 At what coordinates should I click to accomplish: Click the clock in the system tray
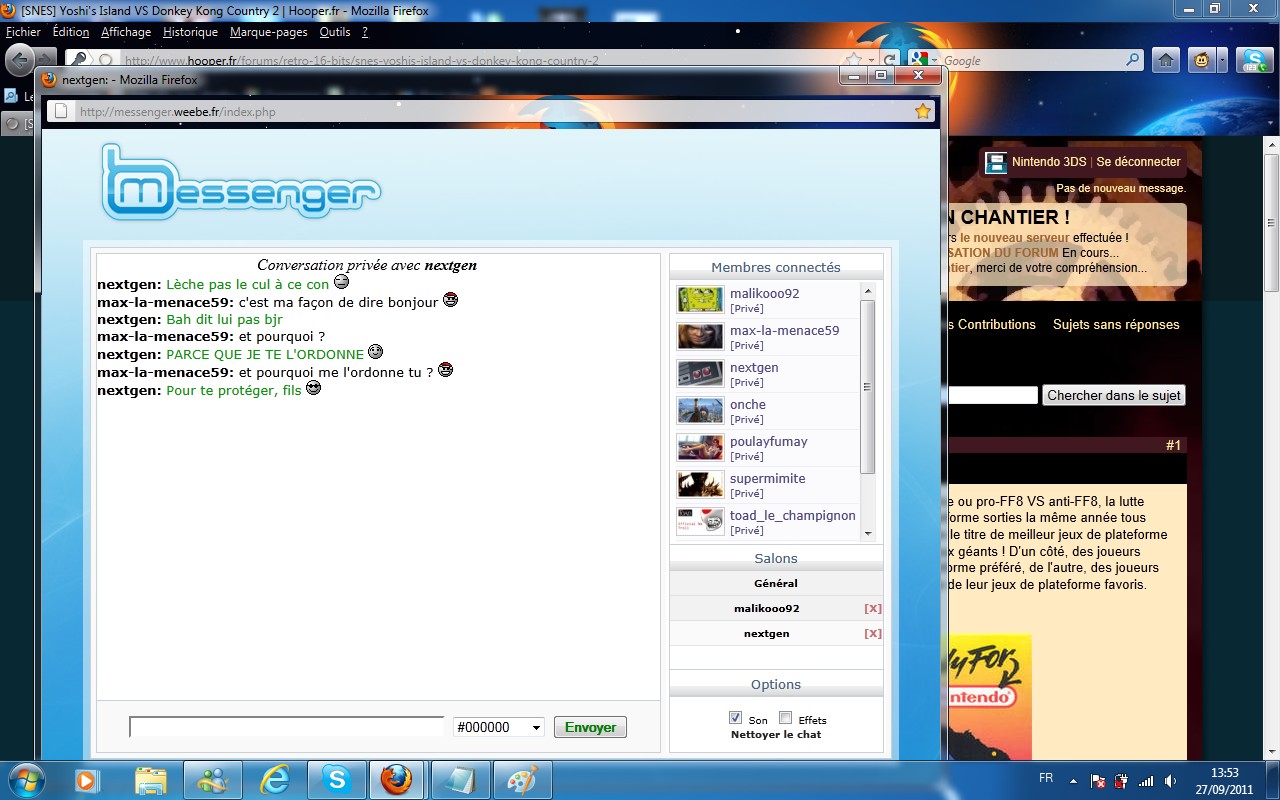pyautogui.click(x=1224, y=780)
